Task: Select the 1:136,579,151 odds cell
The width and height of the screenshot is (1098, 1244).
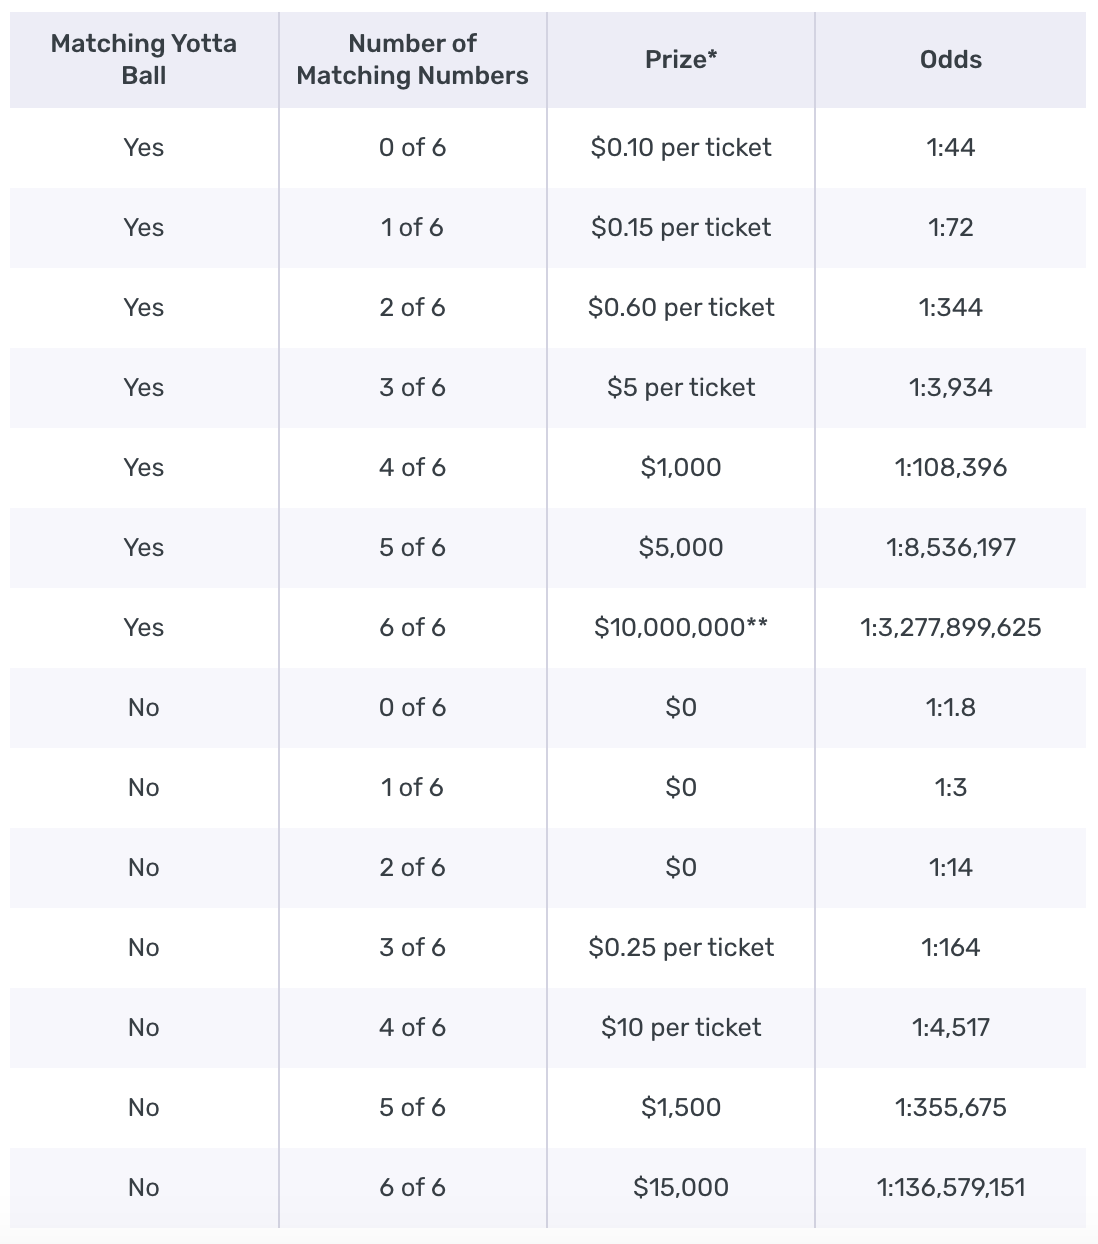Action: [951, 1187]
